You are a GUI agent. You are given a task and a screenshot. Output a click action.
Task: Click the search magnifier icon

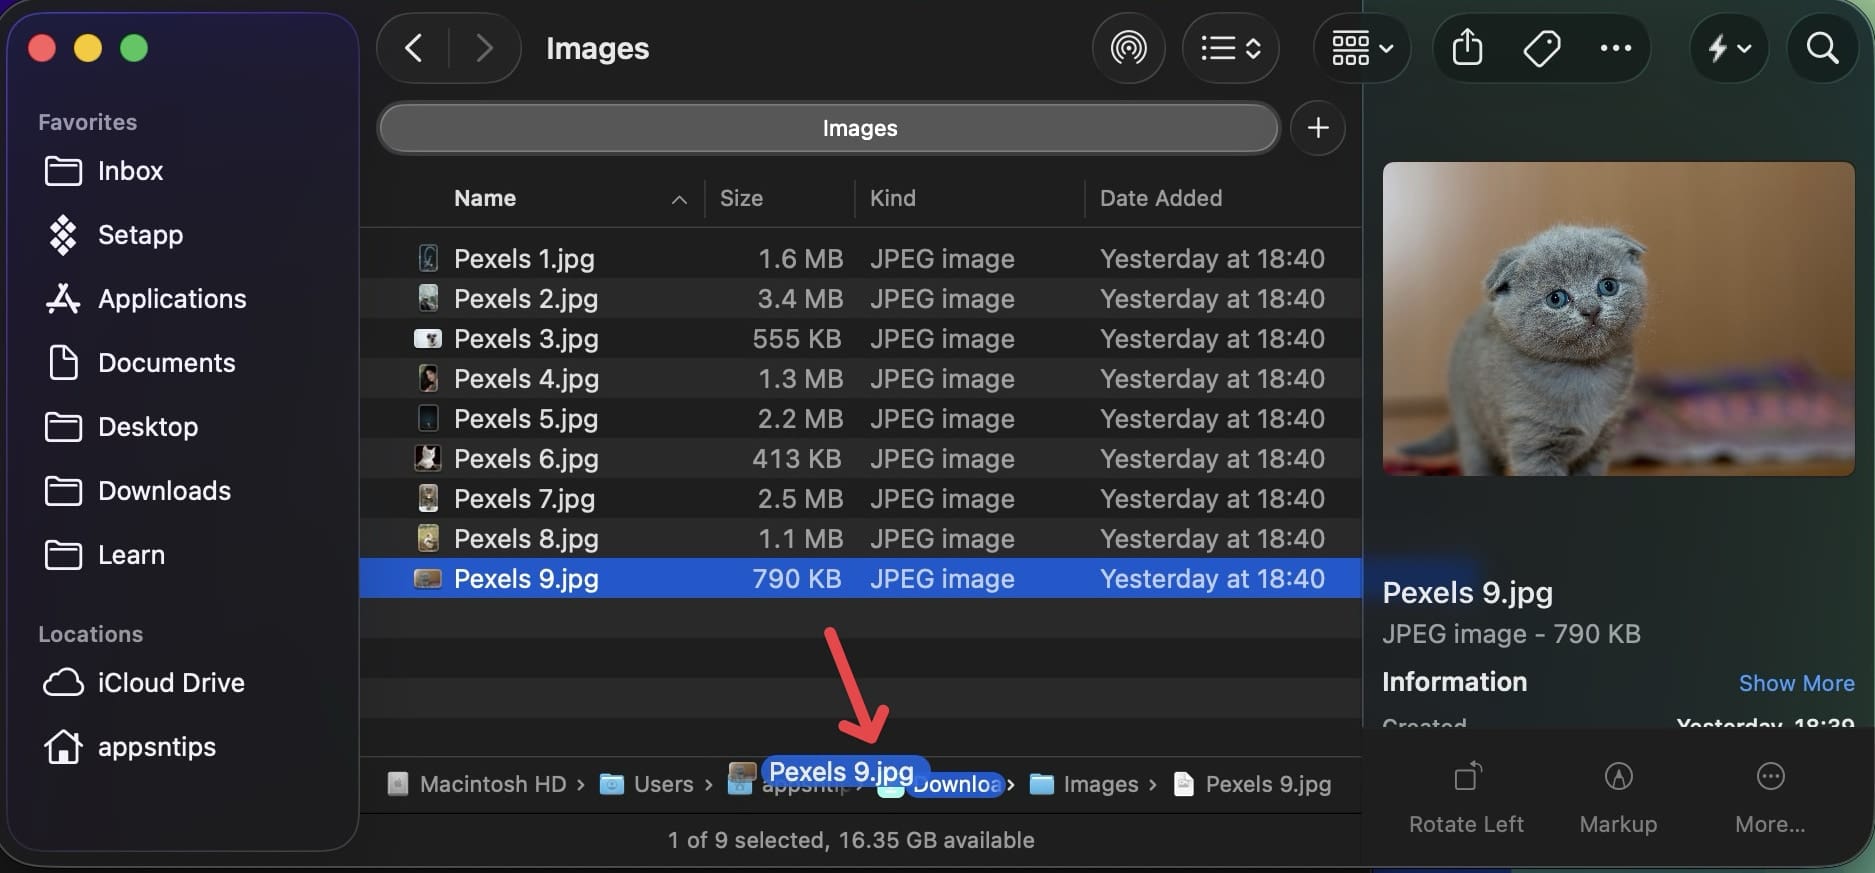[x=1822, y=48]
